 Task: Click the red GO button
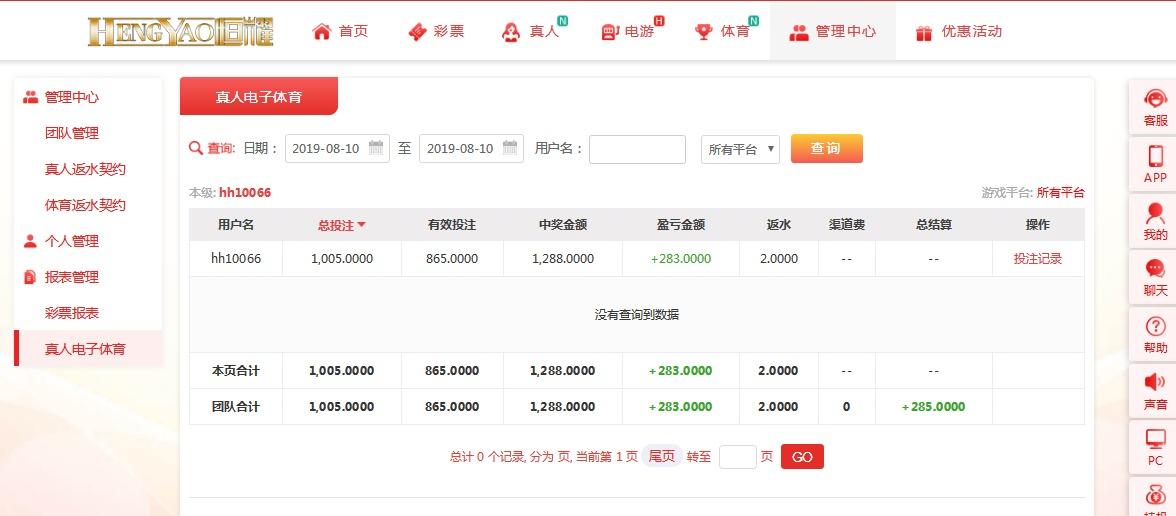(x=802, y=456)
